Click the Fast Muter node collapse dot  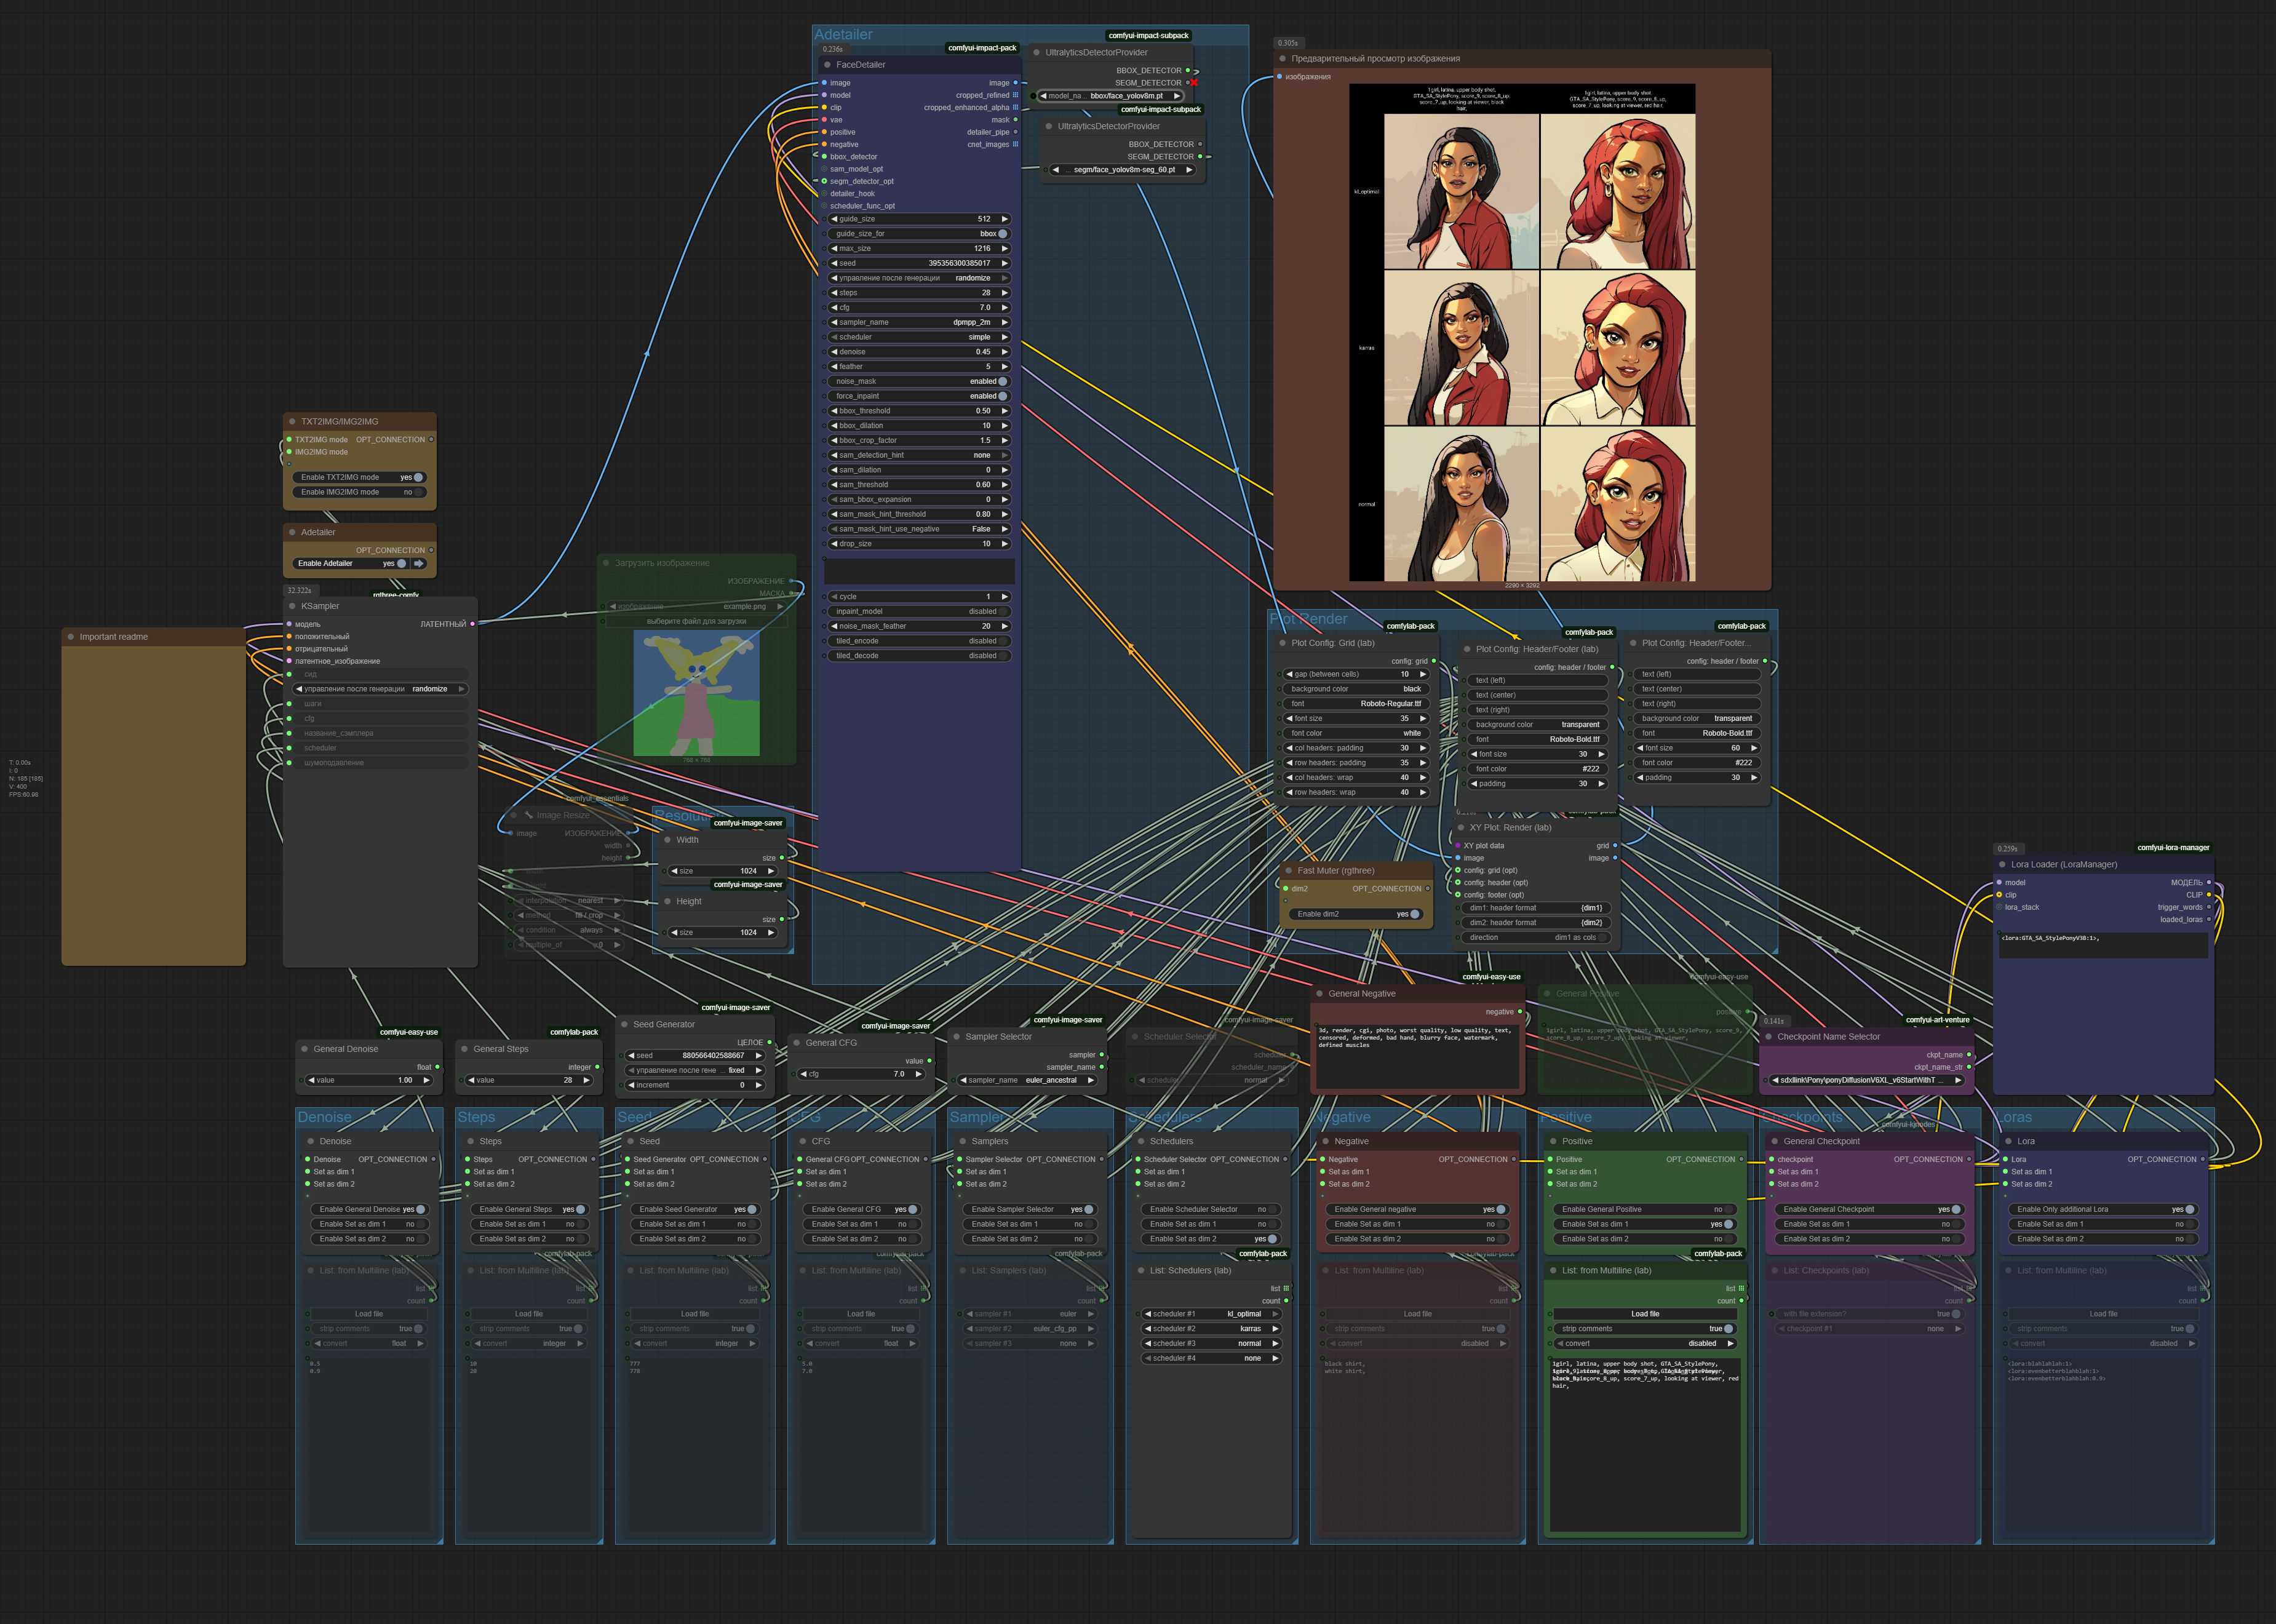1288,871
